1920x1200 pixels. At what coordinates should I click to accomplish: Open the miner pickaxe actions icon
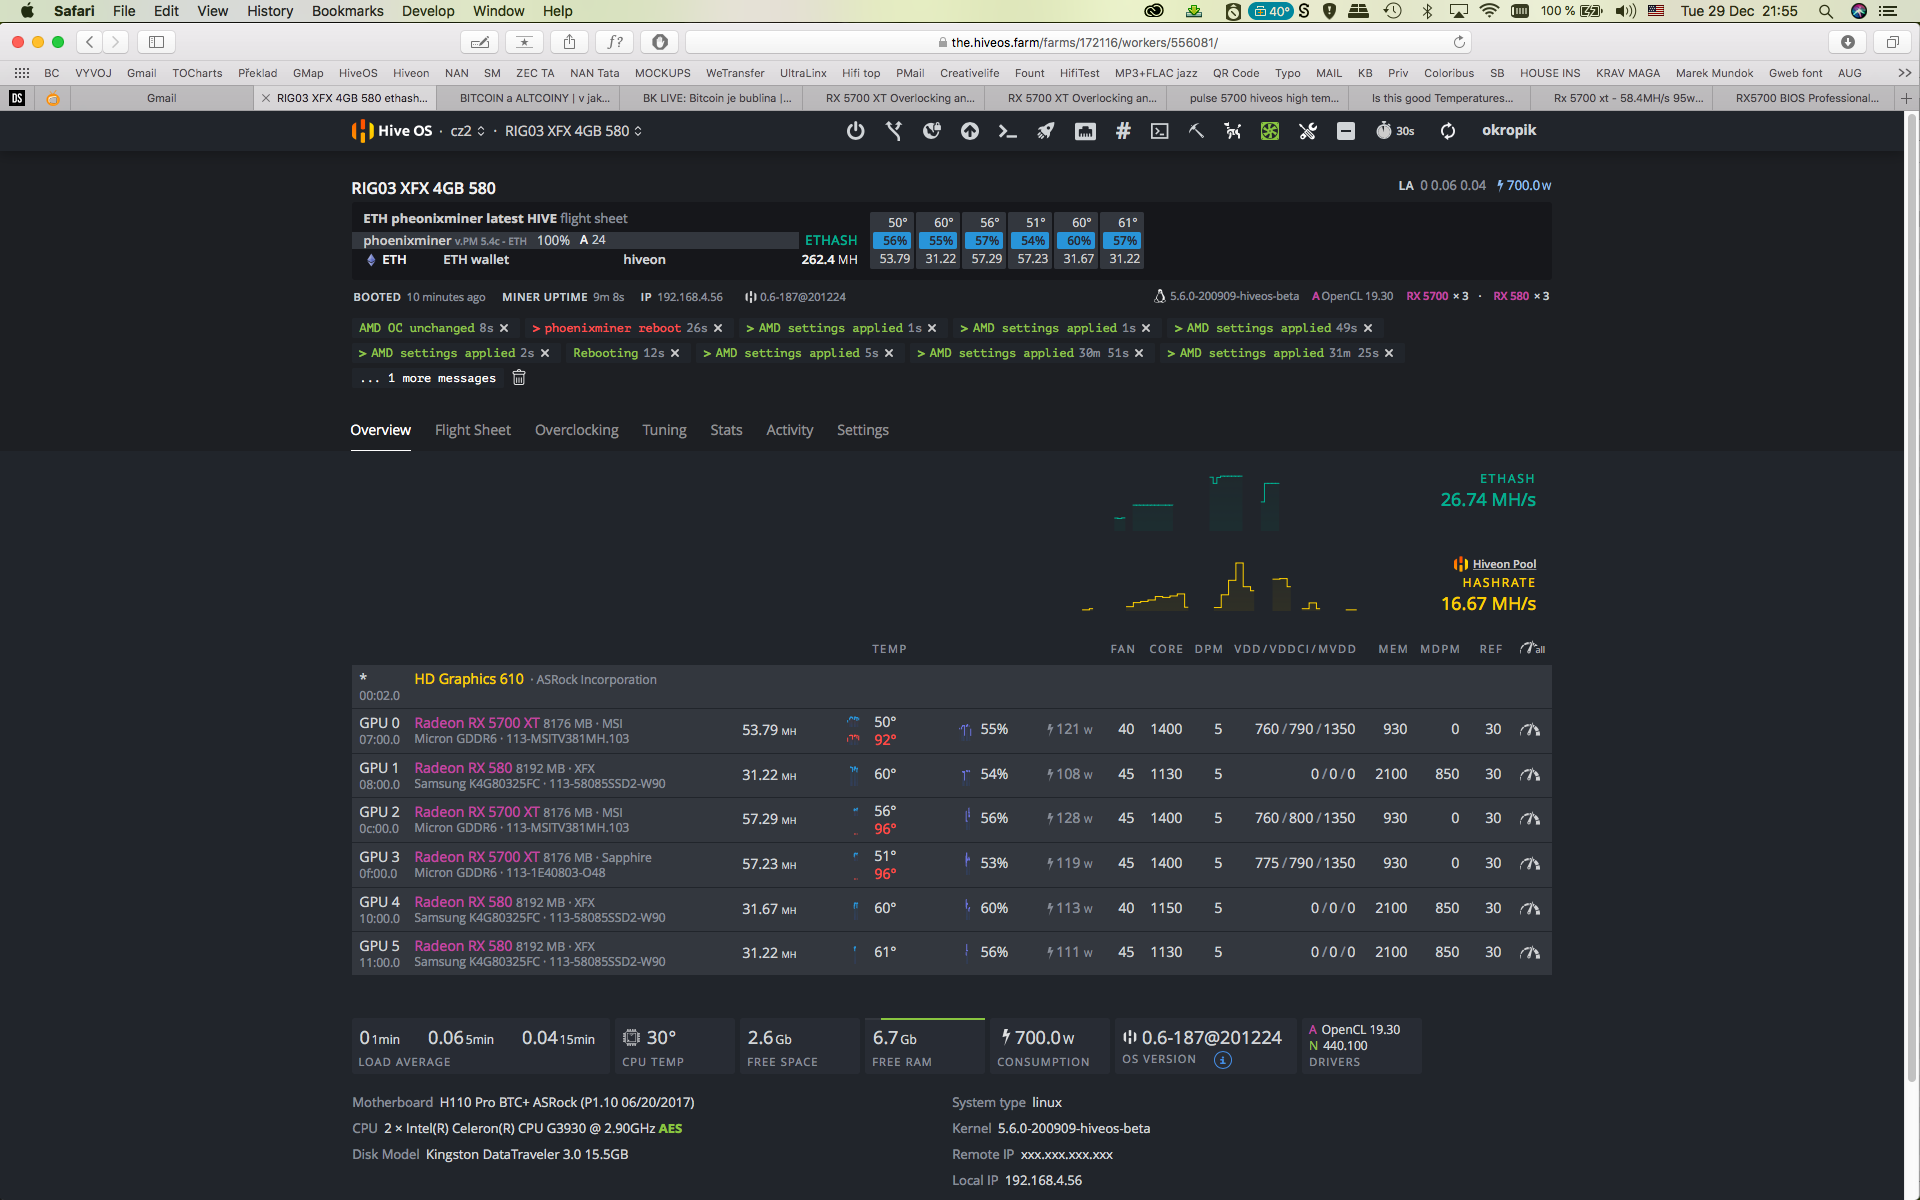pyautogui.click(x=1196, y=131)
